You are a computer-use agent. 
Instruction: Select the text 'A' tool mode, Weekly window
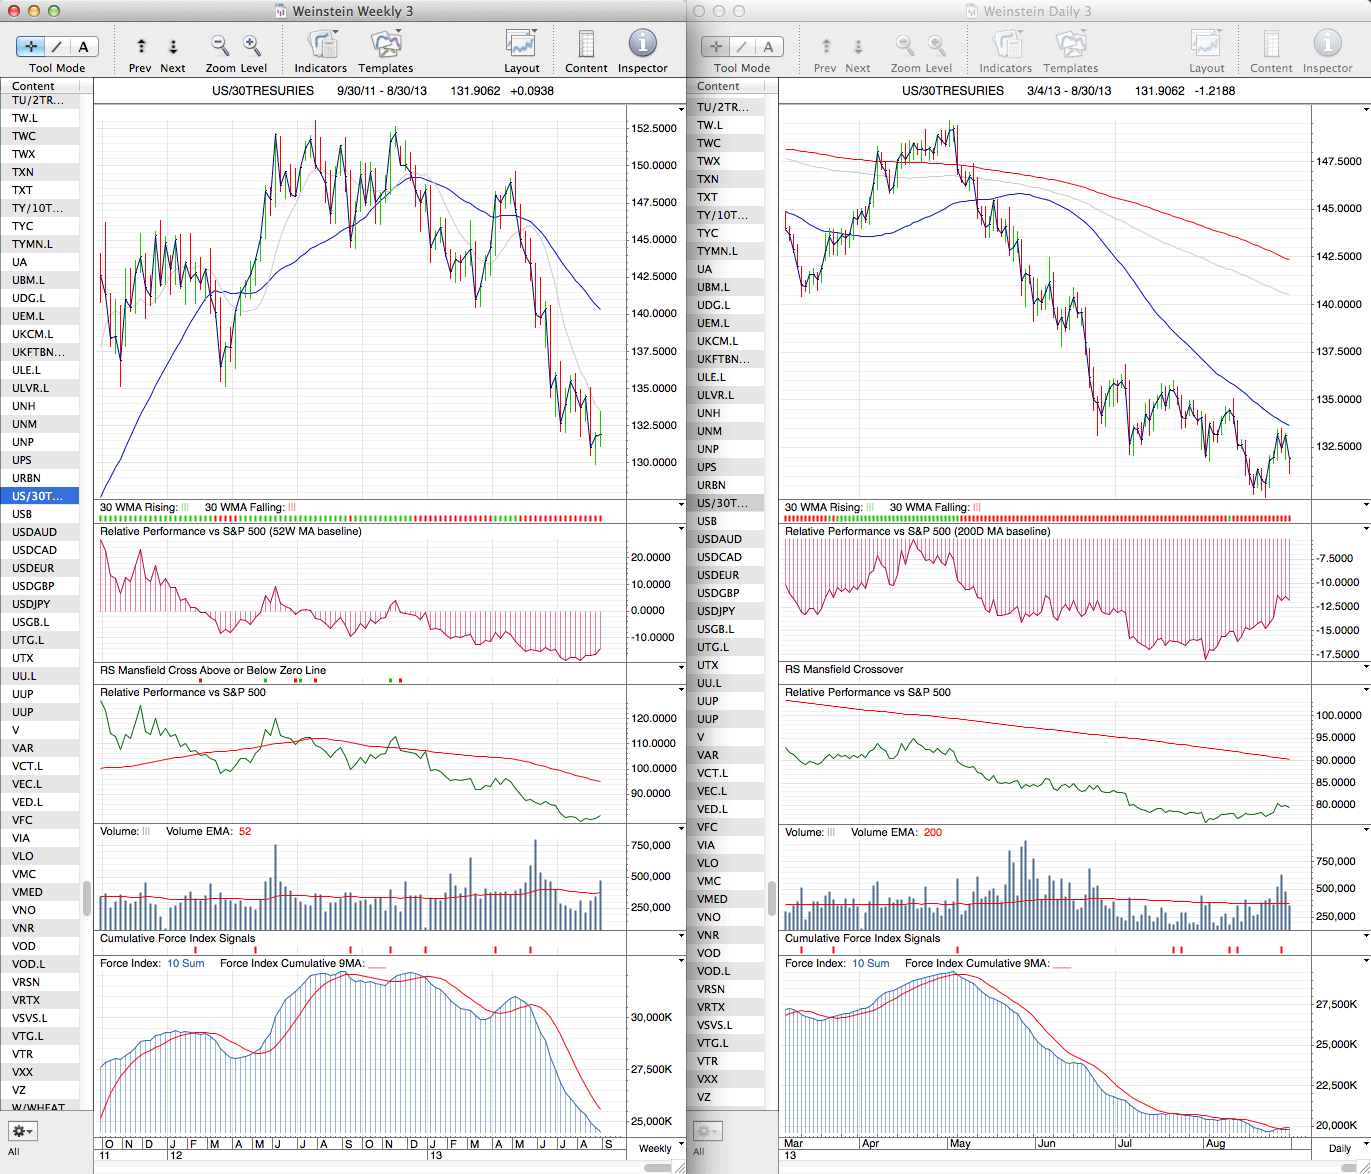point(83,46)
